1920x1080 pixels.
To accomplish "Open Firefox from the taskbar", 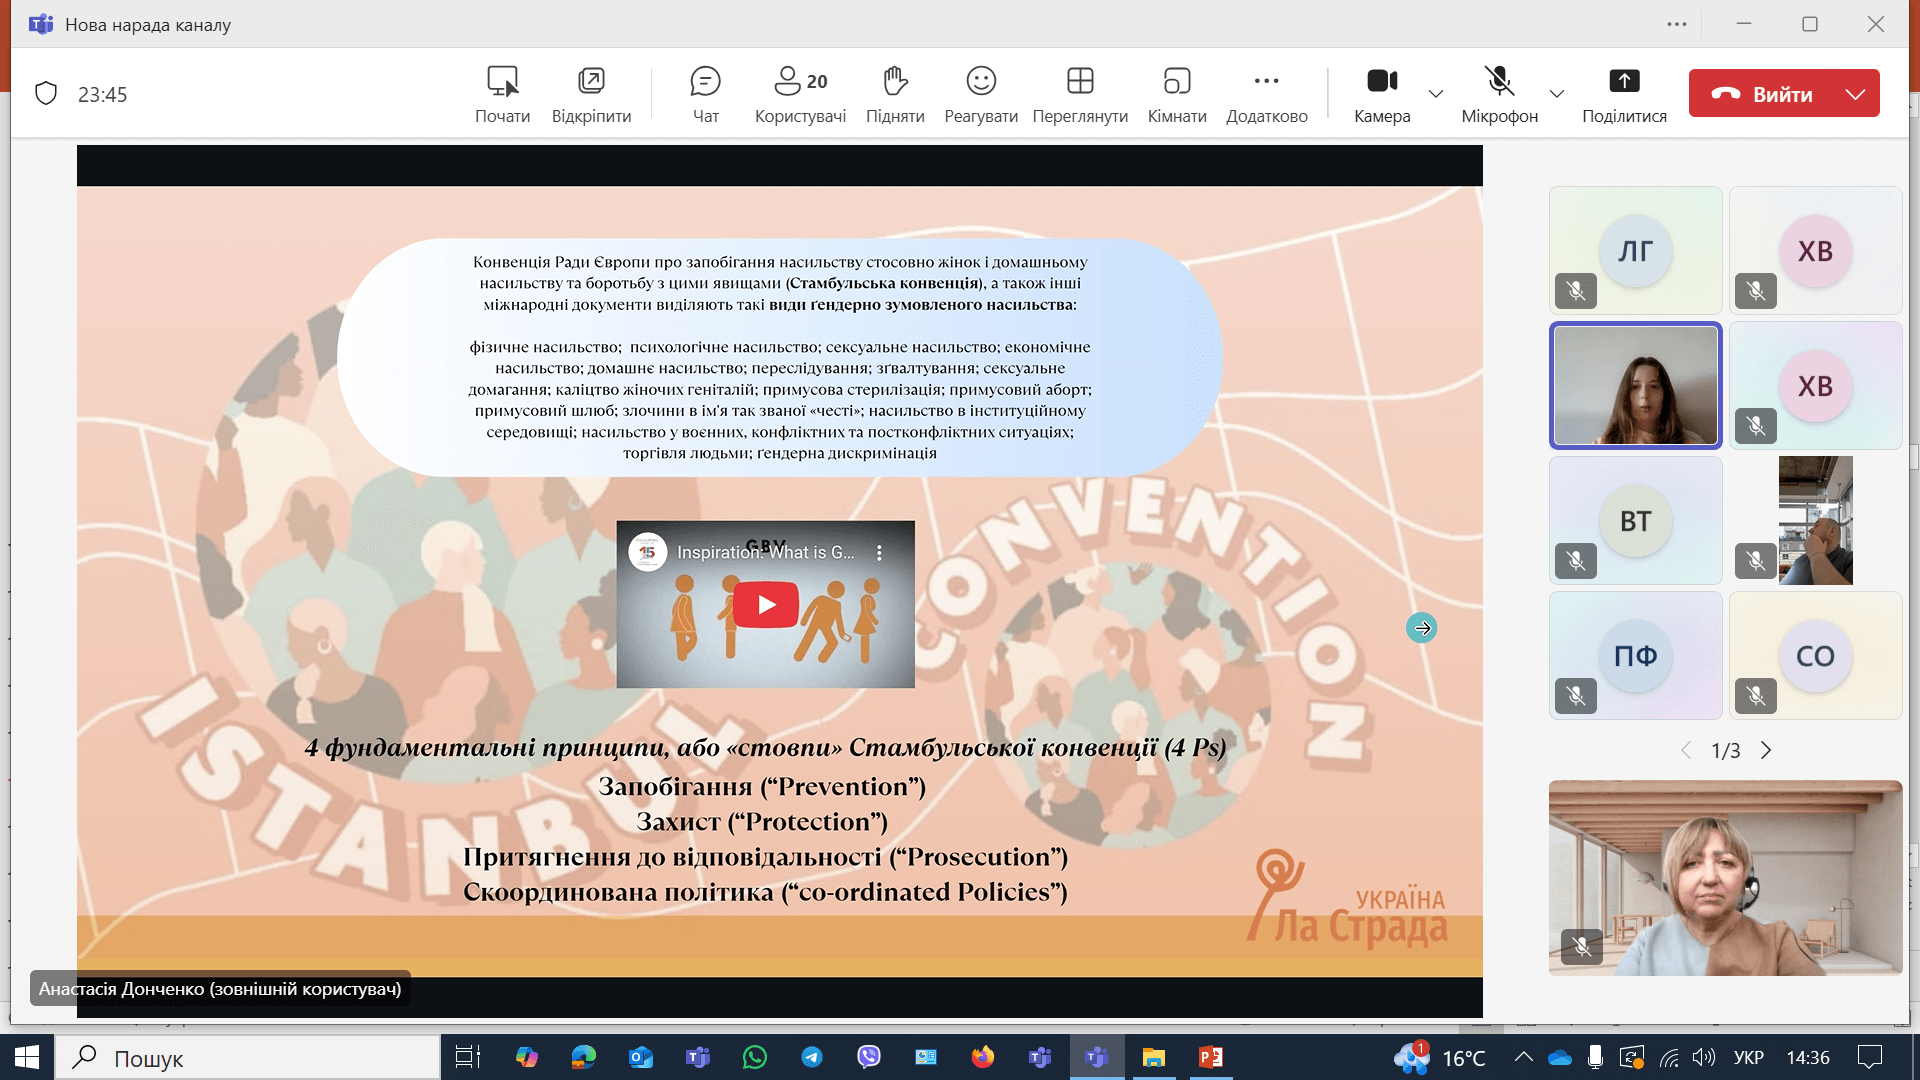I will (x=983, y=1057).
